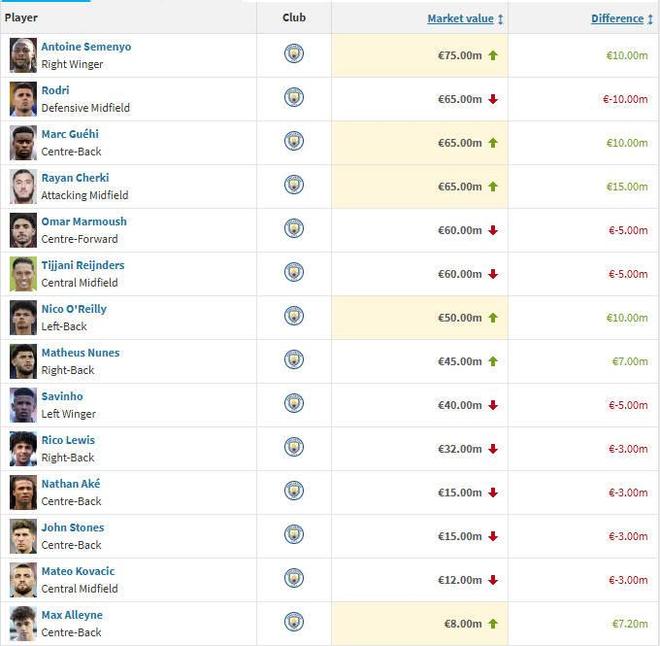The image size is (660, 646).
Task: Click the Club column header
Action: (x=294, y=18)
